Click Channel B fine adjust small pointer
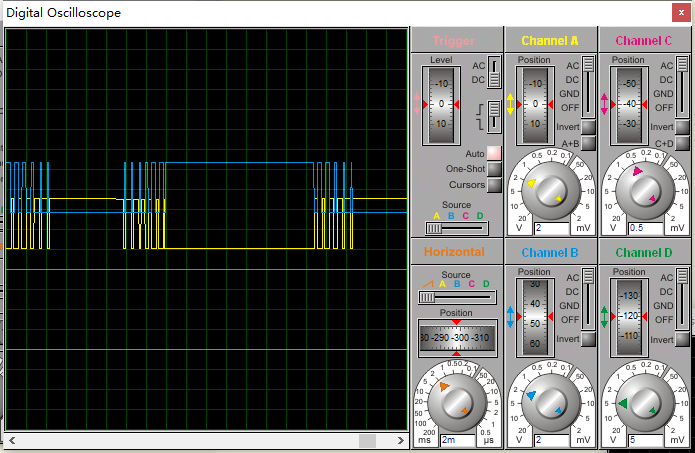Image resolution: width=695 pixels, height=453 pixels. [558, 410]
